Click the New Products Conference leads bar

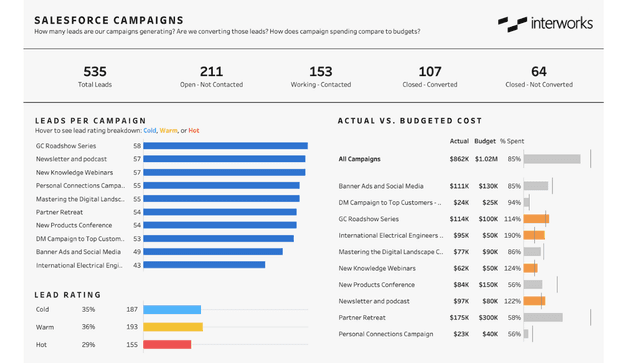pos(220,225)
